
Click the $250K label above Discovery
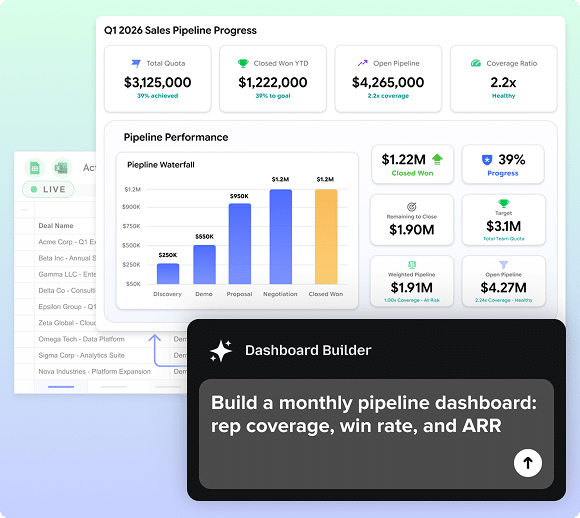point(168,255)
